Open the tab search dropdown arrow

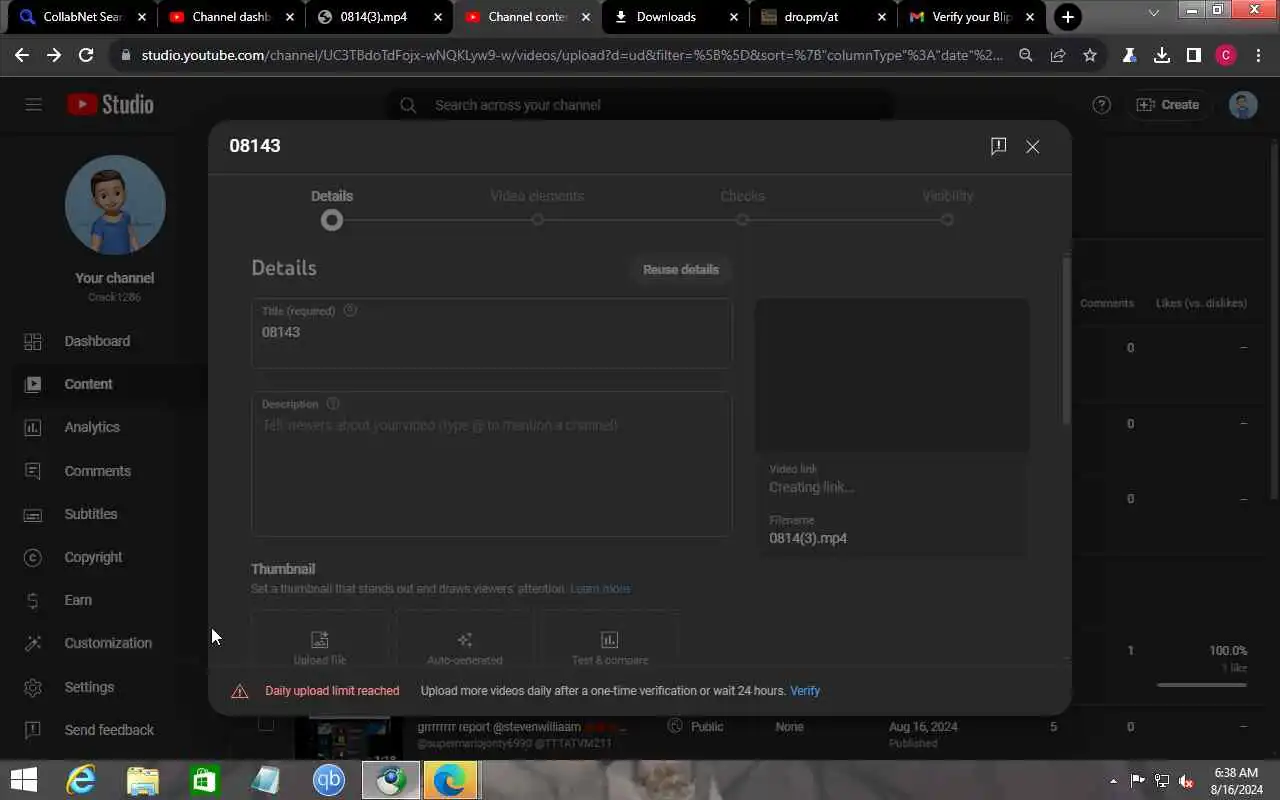point(1154,13)
